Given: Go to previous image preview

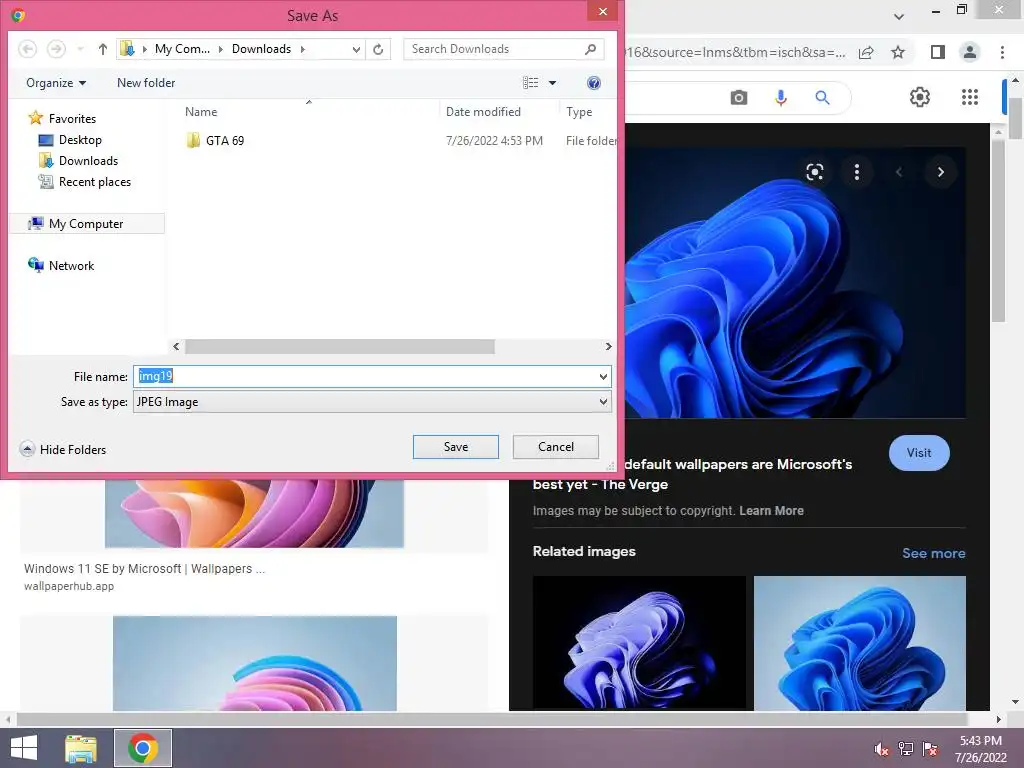Looking at the screenshot, I should pyautogui.click(x=899, y=172).
